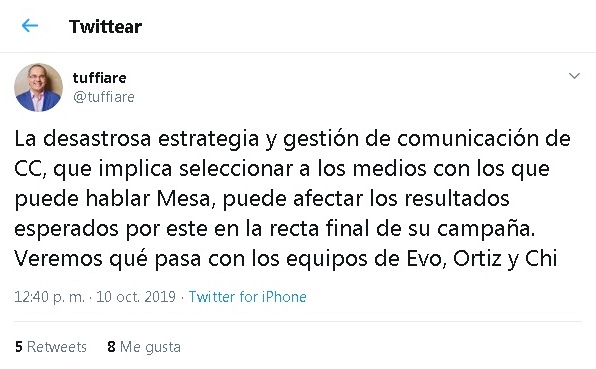Click the word Mesa in the tweet
Viewport: 596px width, 369px height.
point(183,198)
